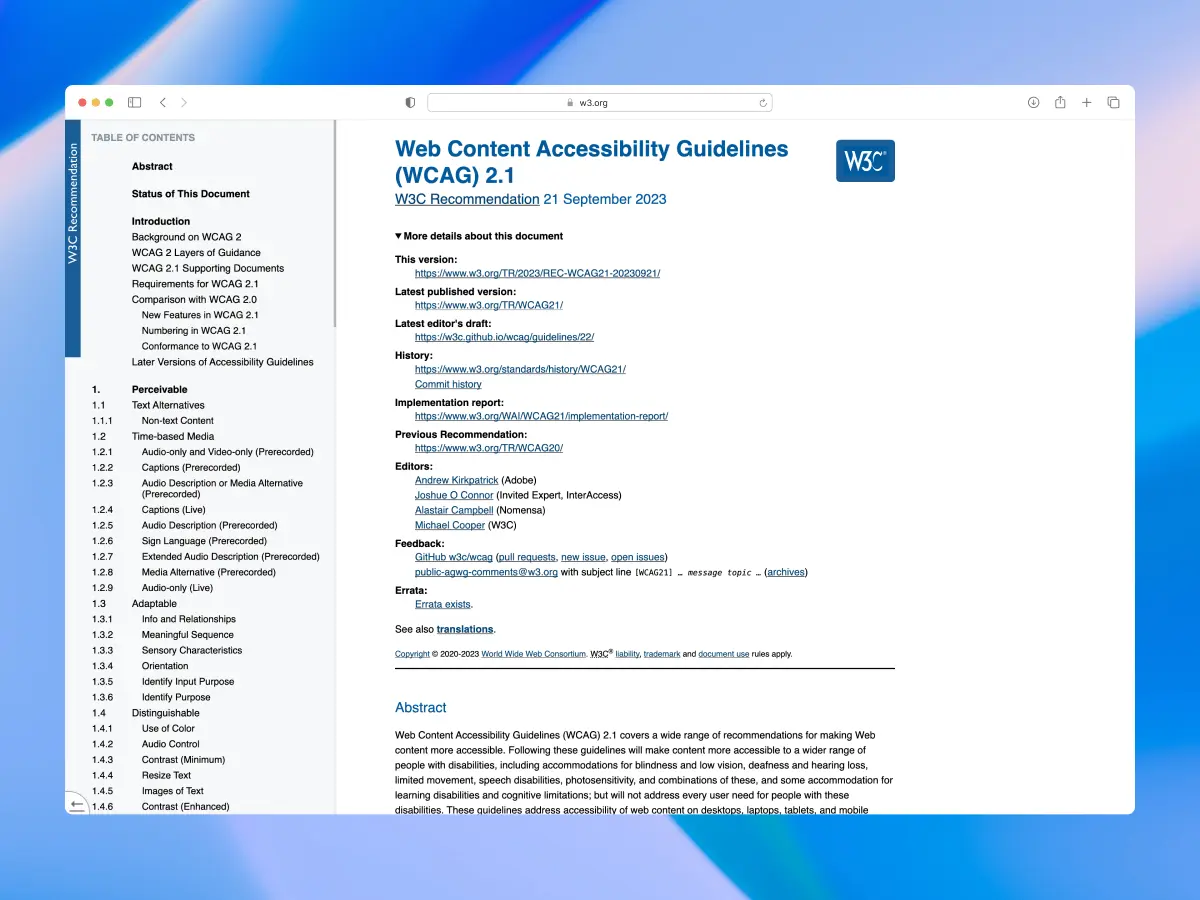1200x900 pixels.
Task: Open the latest editor's draft link
Action: (x=504, y=337)
